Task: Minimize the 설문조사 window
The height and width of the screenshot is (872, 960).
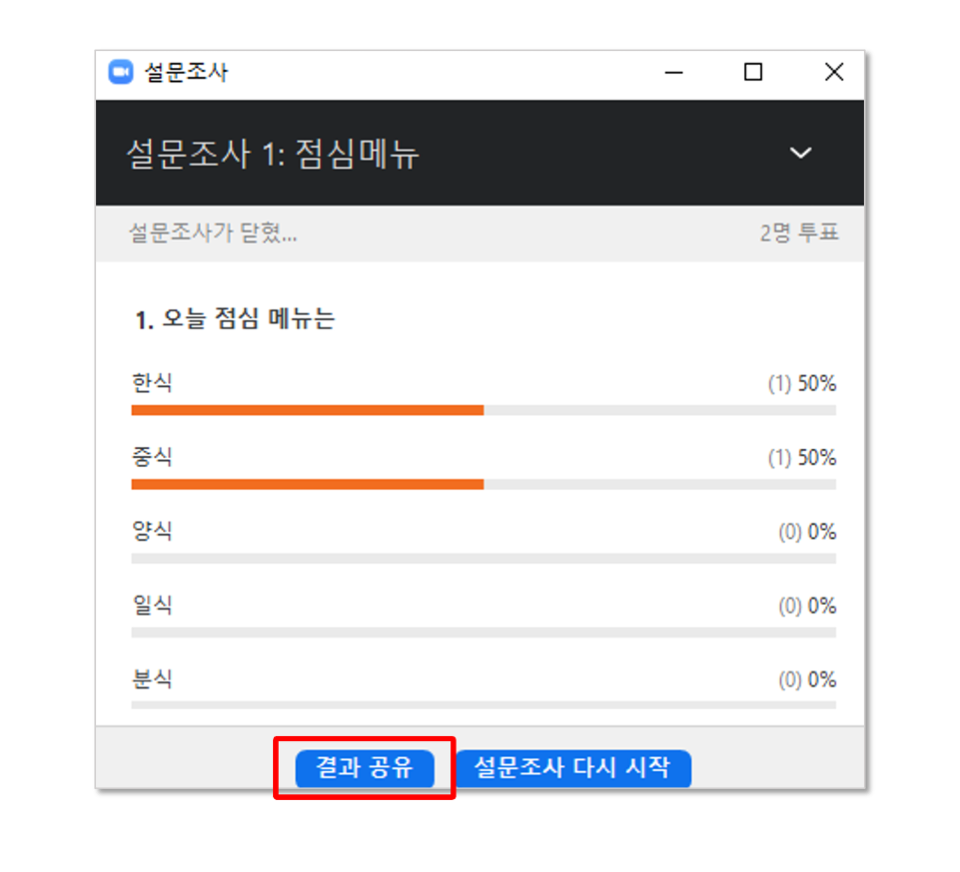Action: (x=673, y=72)
